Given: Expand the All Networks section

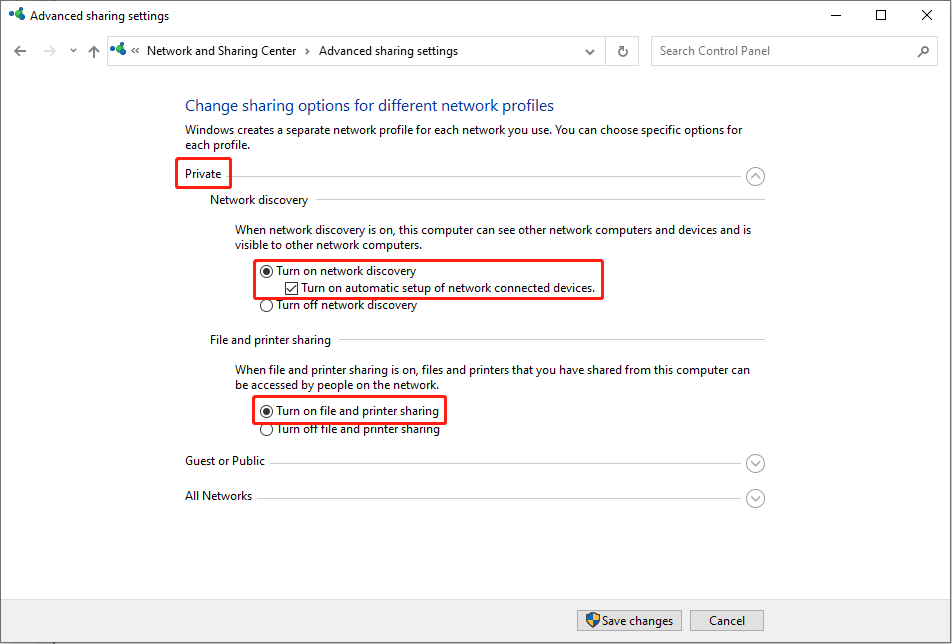Looking at the screenshot, I should 755,498.
